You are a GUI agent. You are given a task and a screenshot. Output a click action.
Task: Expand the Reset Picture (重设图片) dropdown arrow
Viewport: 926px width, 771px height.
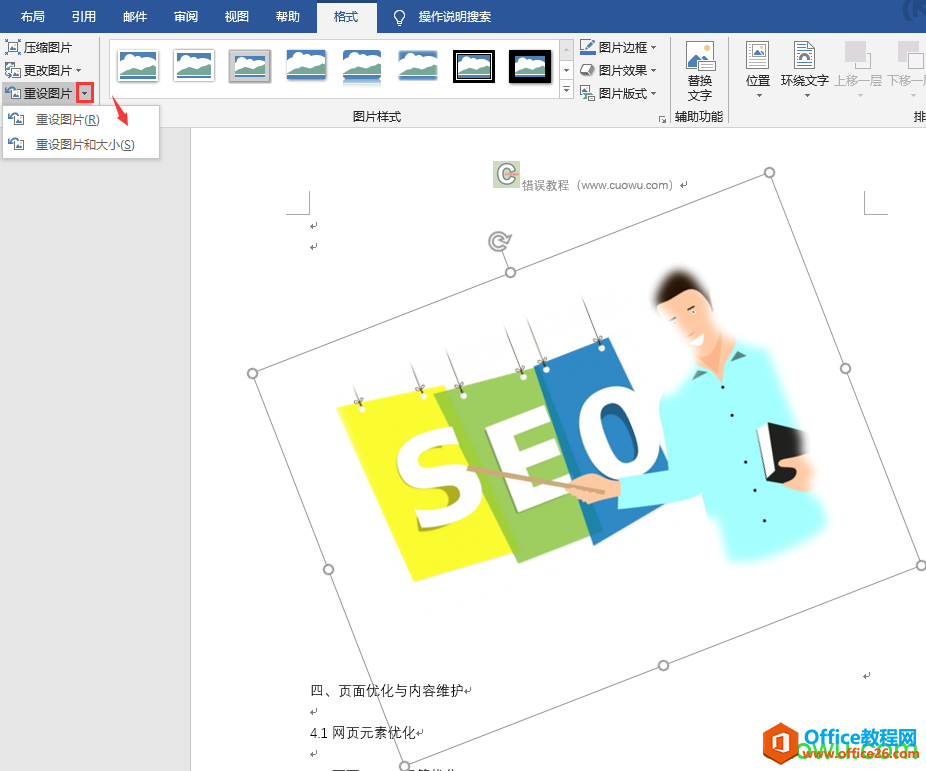[85, 93]
